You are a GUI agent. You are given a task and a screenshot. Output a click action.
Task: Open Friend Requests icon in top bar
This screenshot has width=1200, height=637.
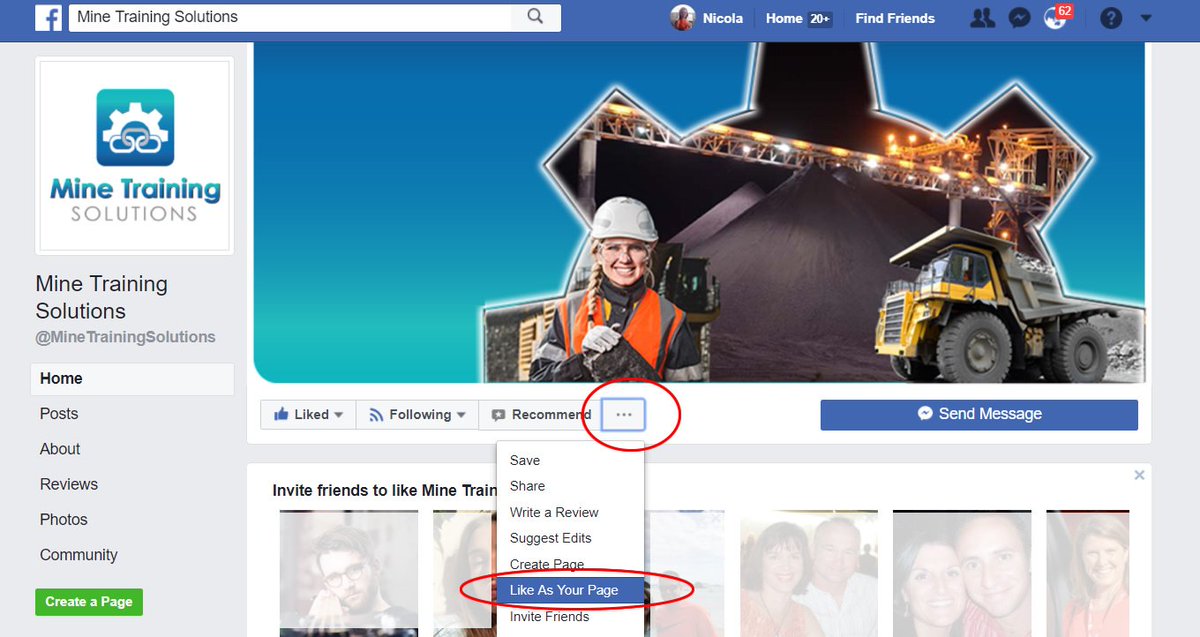pos(982,18)
